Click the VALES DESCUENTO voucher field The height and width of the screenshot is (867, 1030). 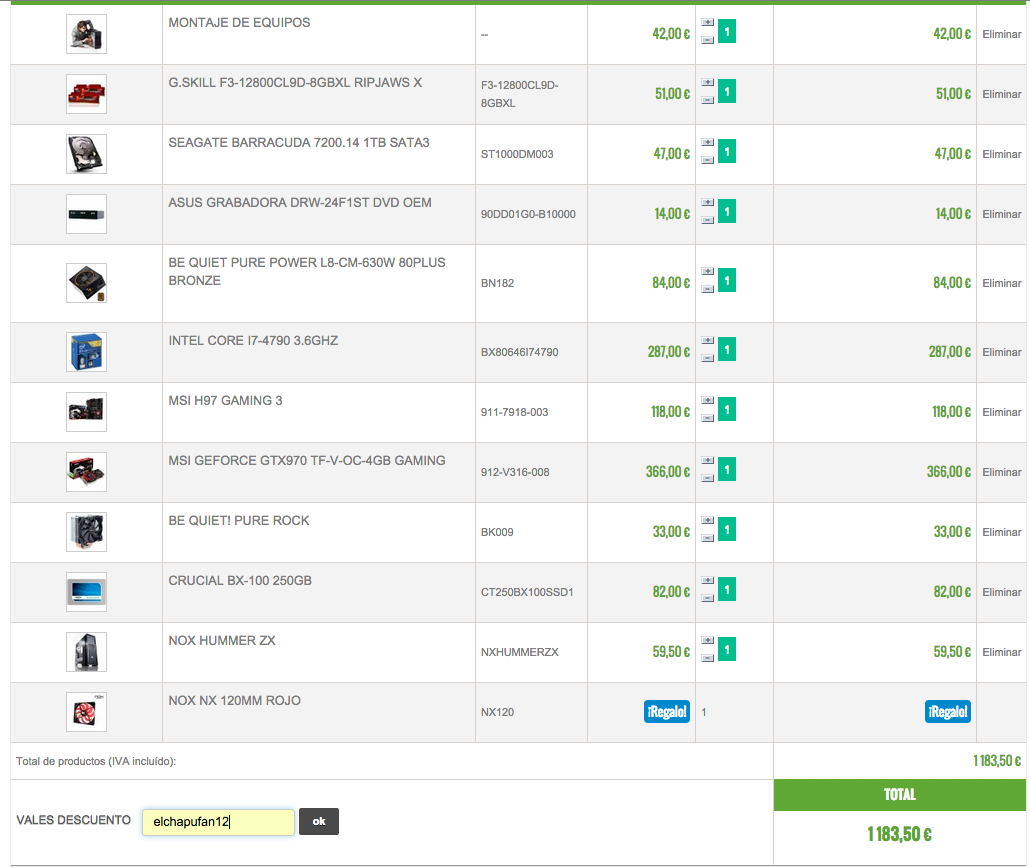click(218, 822)
